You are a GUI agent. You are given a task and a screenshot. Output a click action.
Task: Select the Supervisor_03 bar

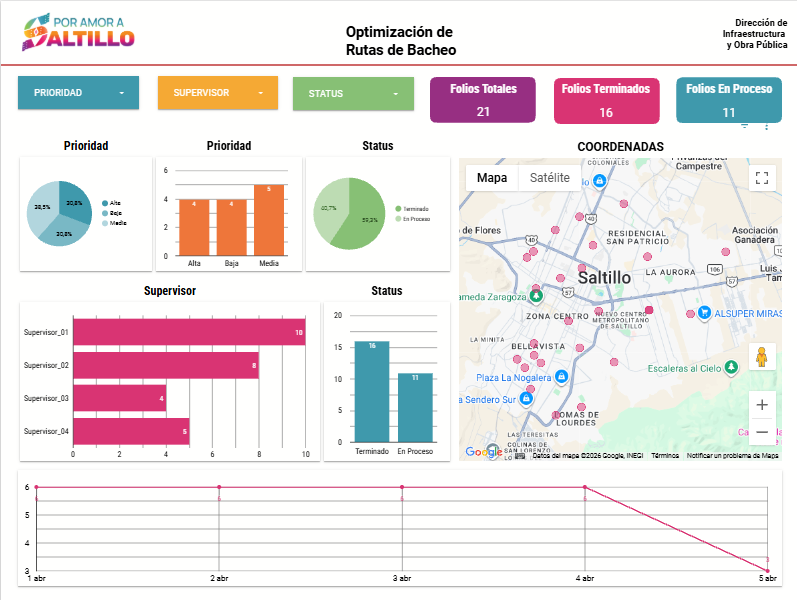click(x=119, y=398)
